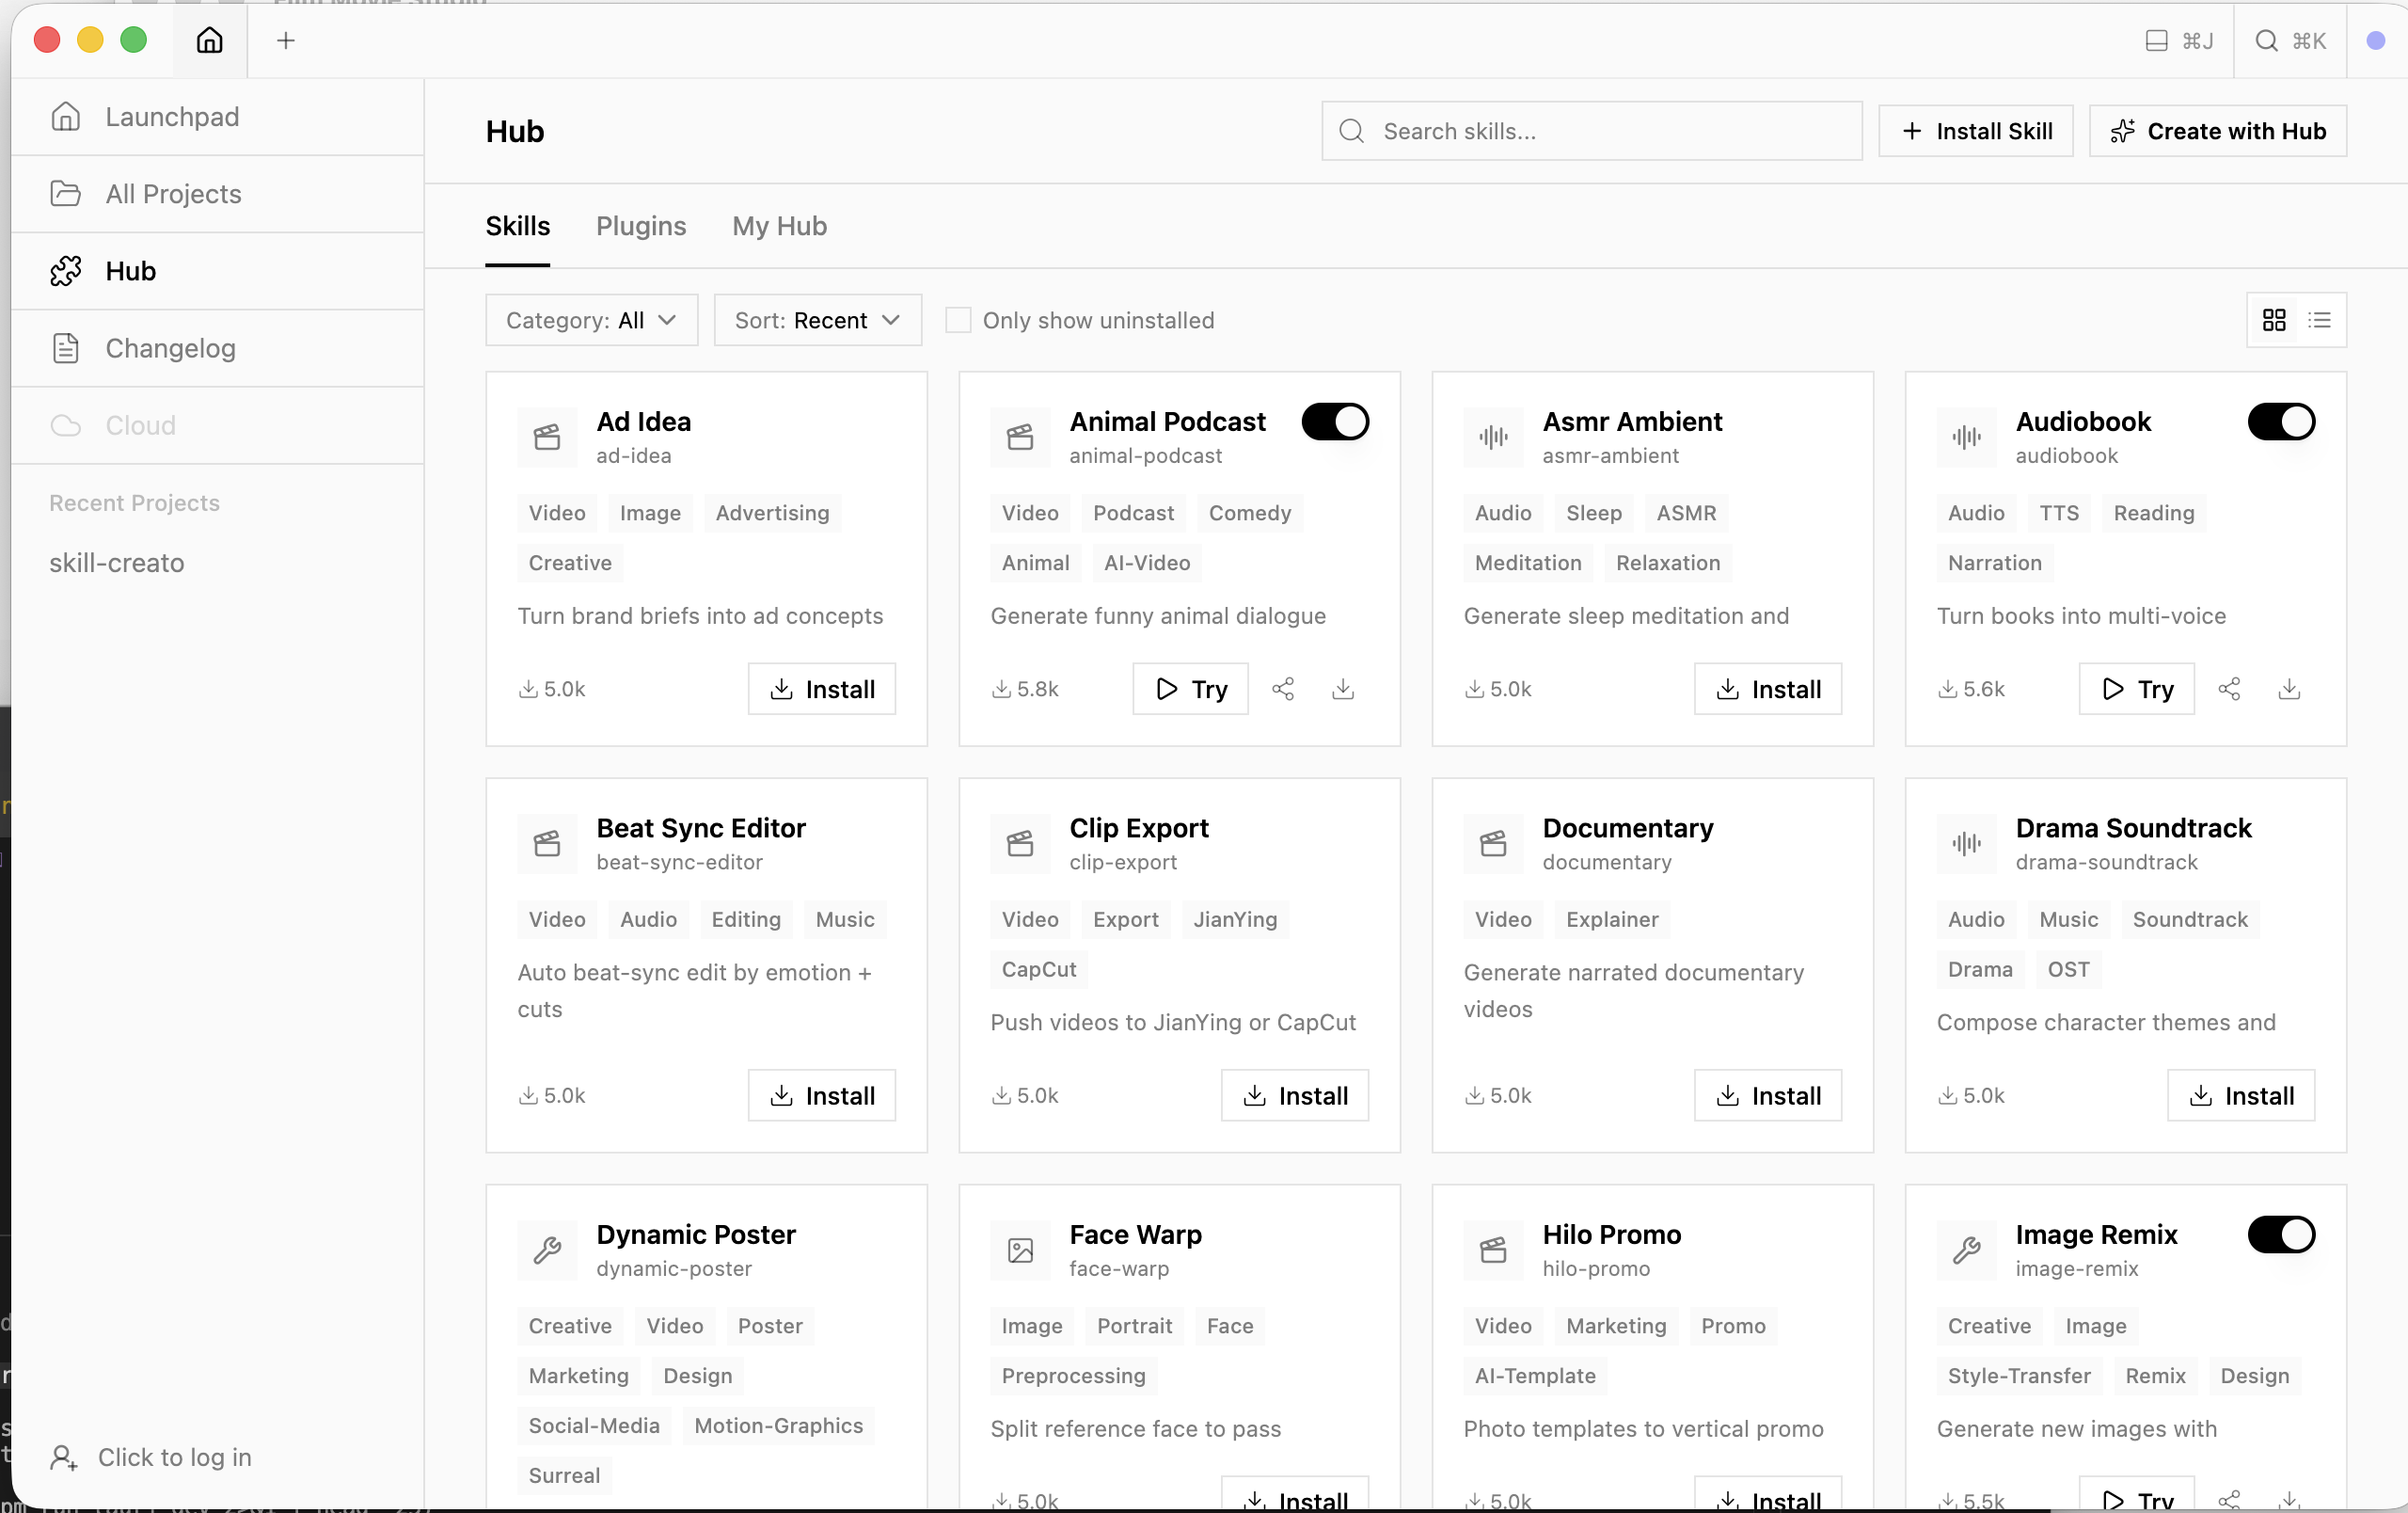This screenshot has width=2408, height=1513.
Task: Install the Drama Soundtrack skill
Action: pyautogui.click(x=2240, y=1096)
